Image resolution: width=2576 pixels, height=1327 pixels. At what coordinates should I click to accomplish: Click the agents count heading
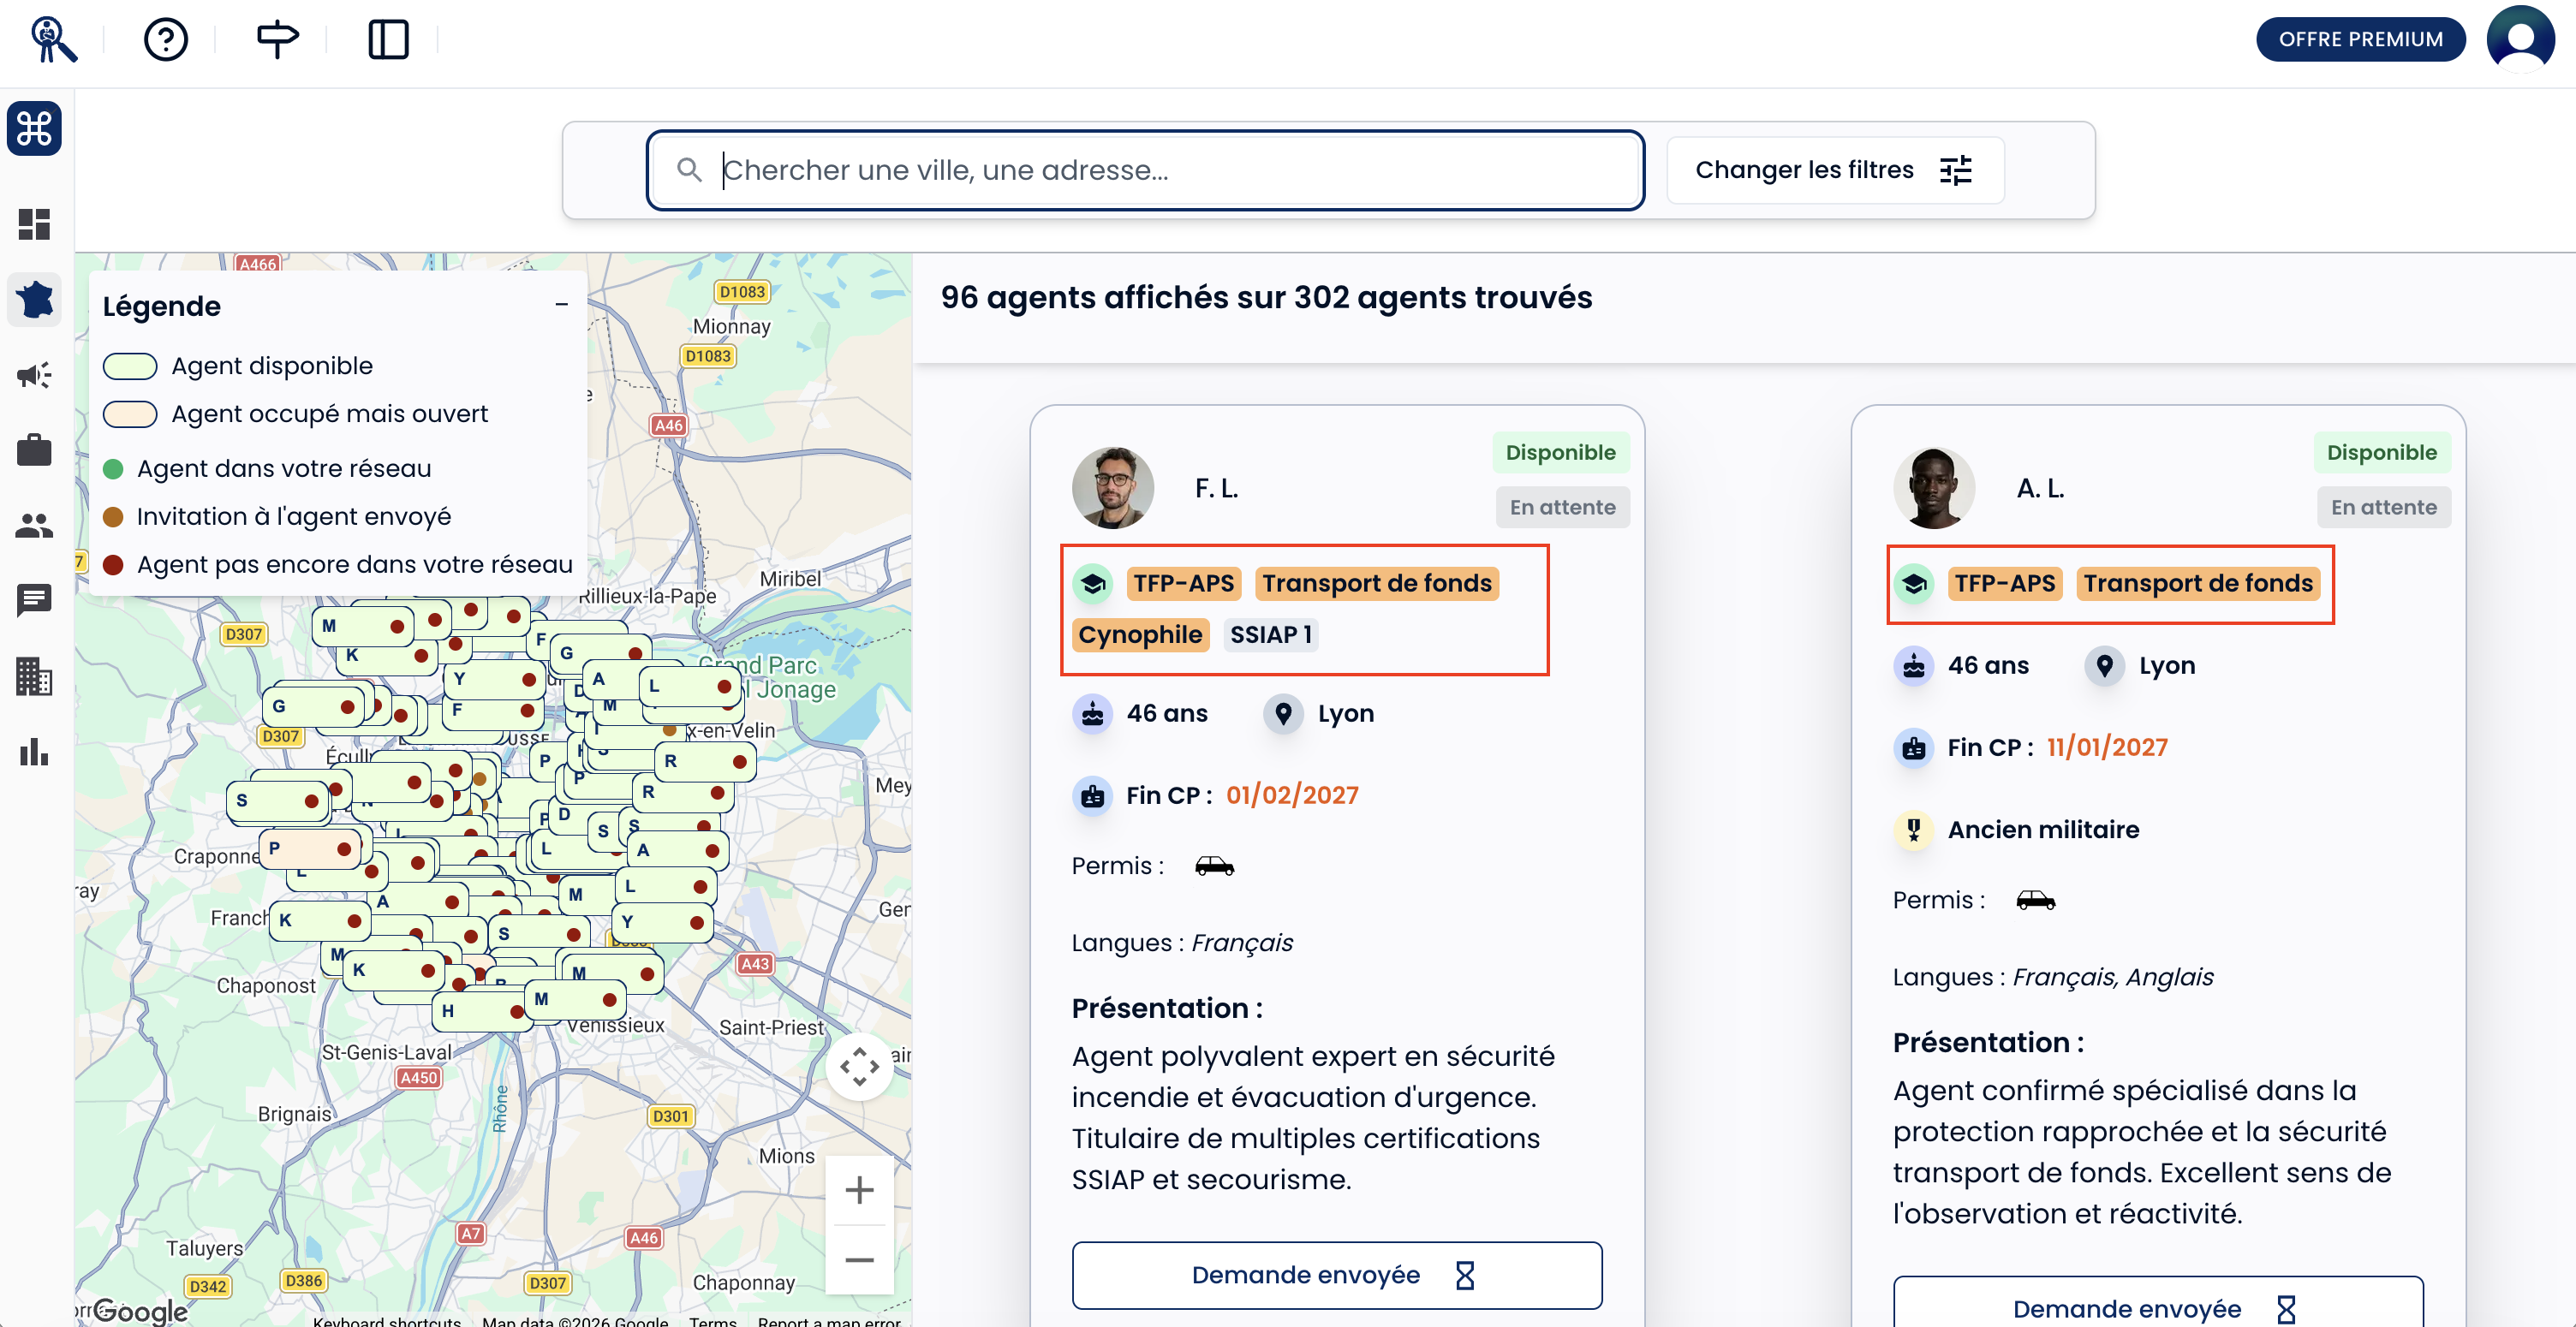[1266, 297]
